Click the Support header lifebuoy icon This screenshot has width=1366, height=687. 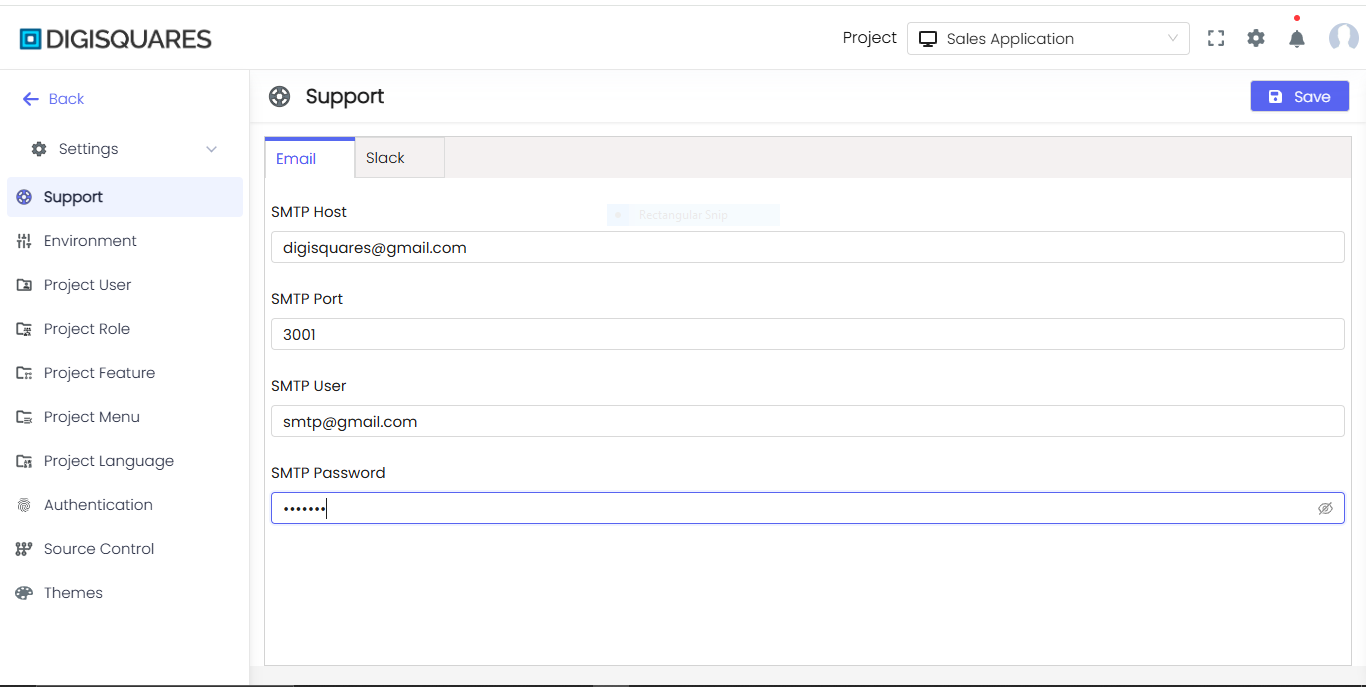[x=280, y=97]
